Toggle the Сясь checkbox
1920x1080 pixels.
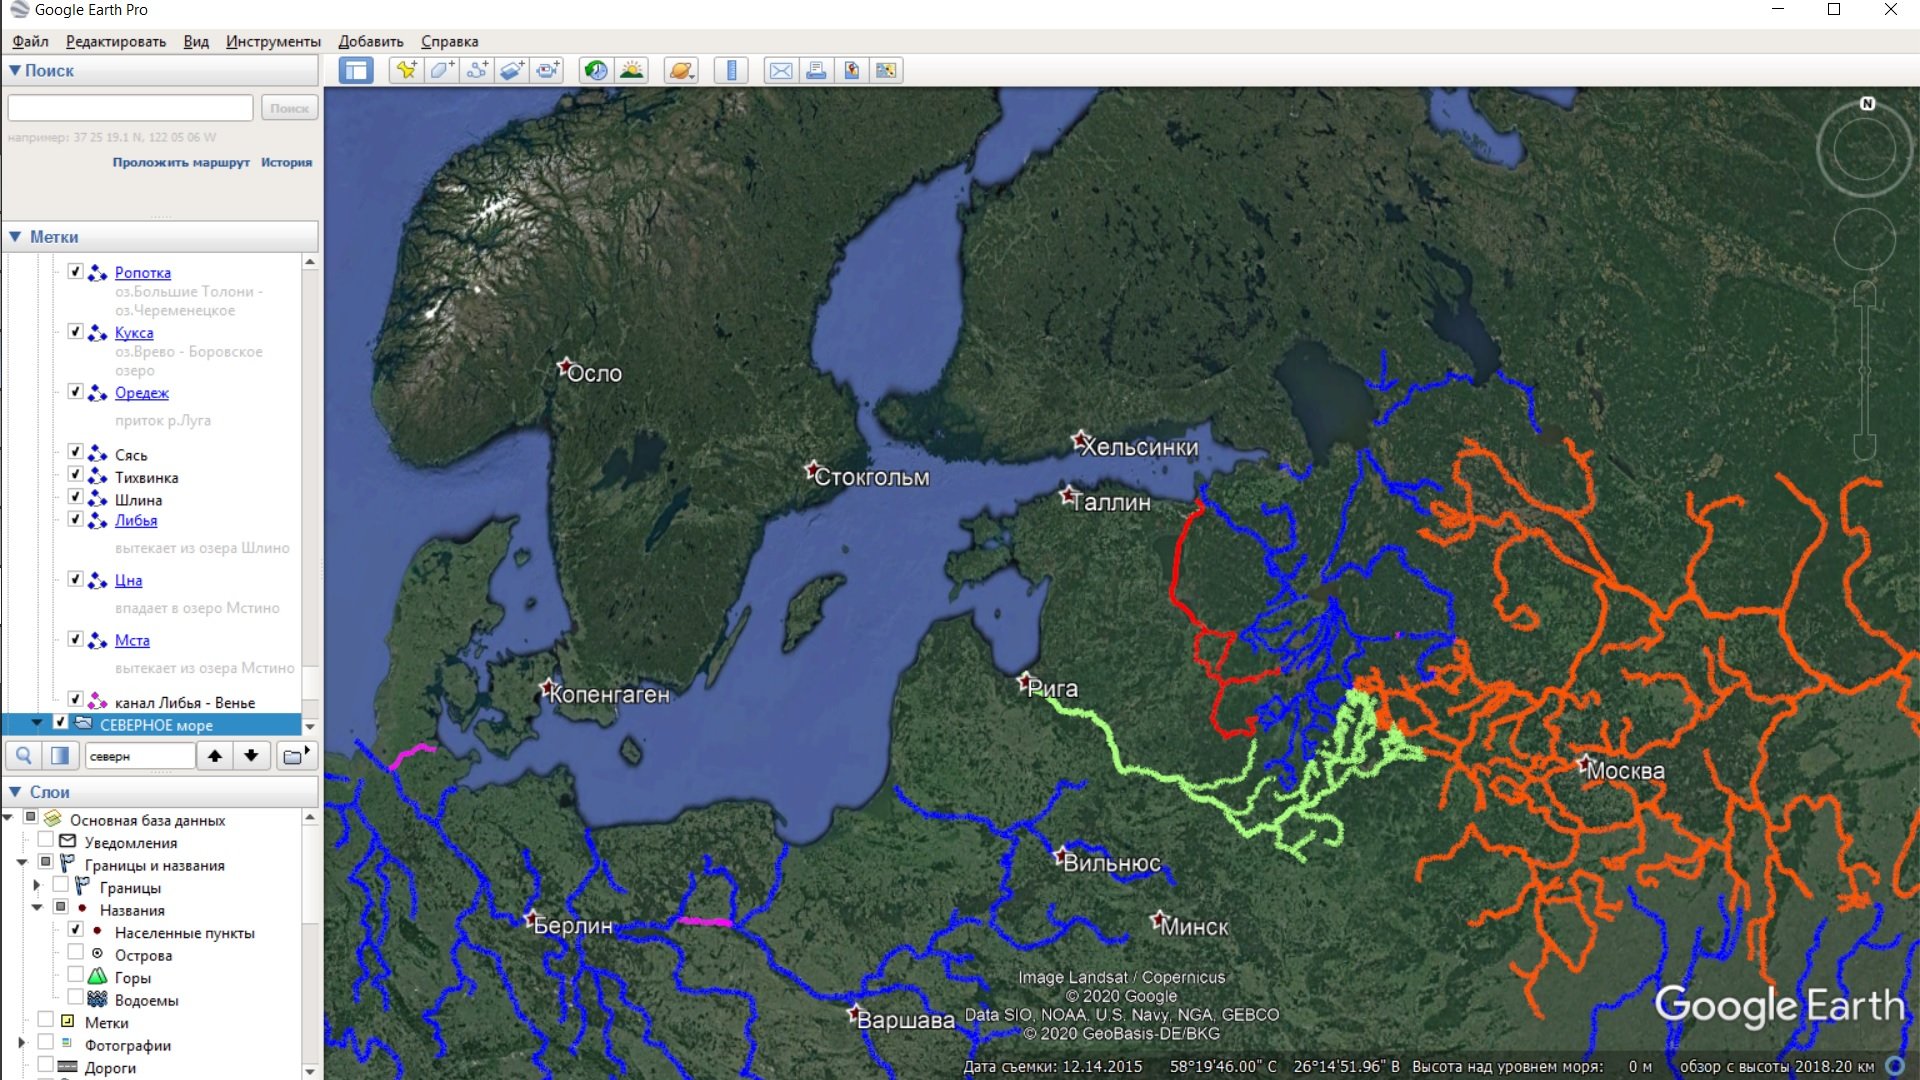click(75, 452)
